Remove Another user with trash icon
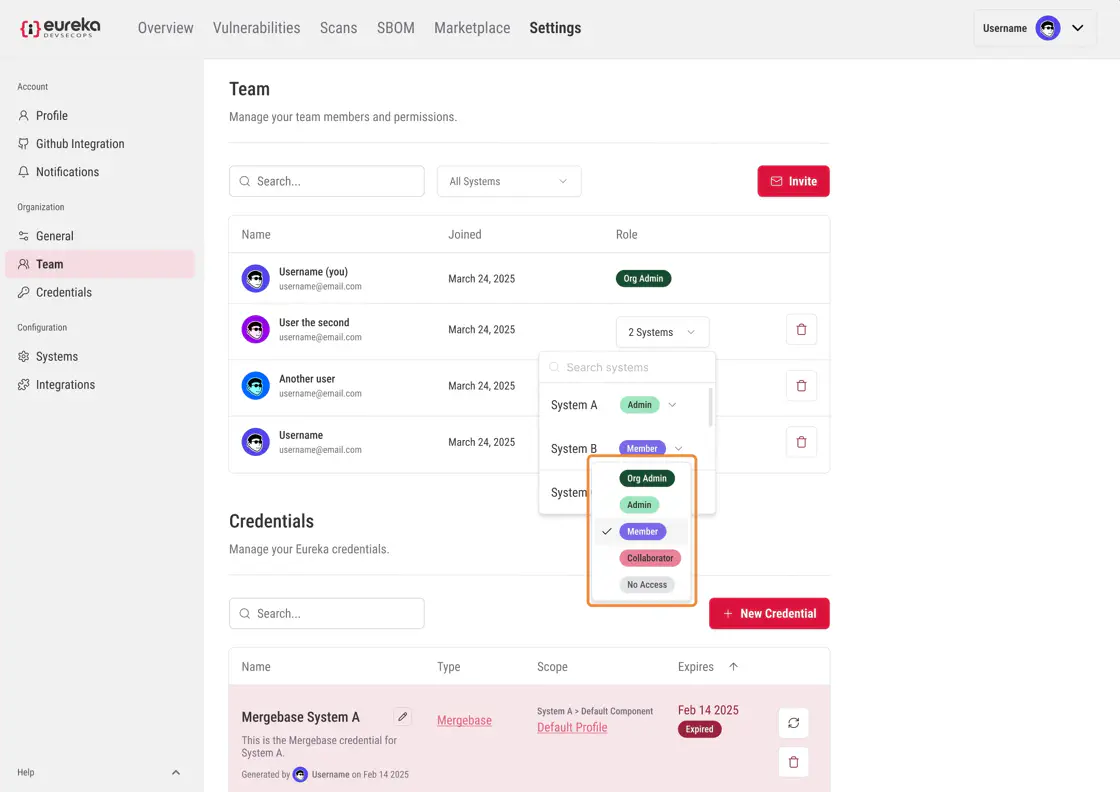This screenshot has height=792, width=1120. coord(801,385)
